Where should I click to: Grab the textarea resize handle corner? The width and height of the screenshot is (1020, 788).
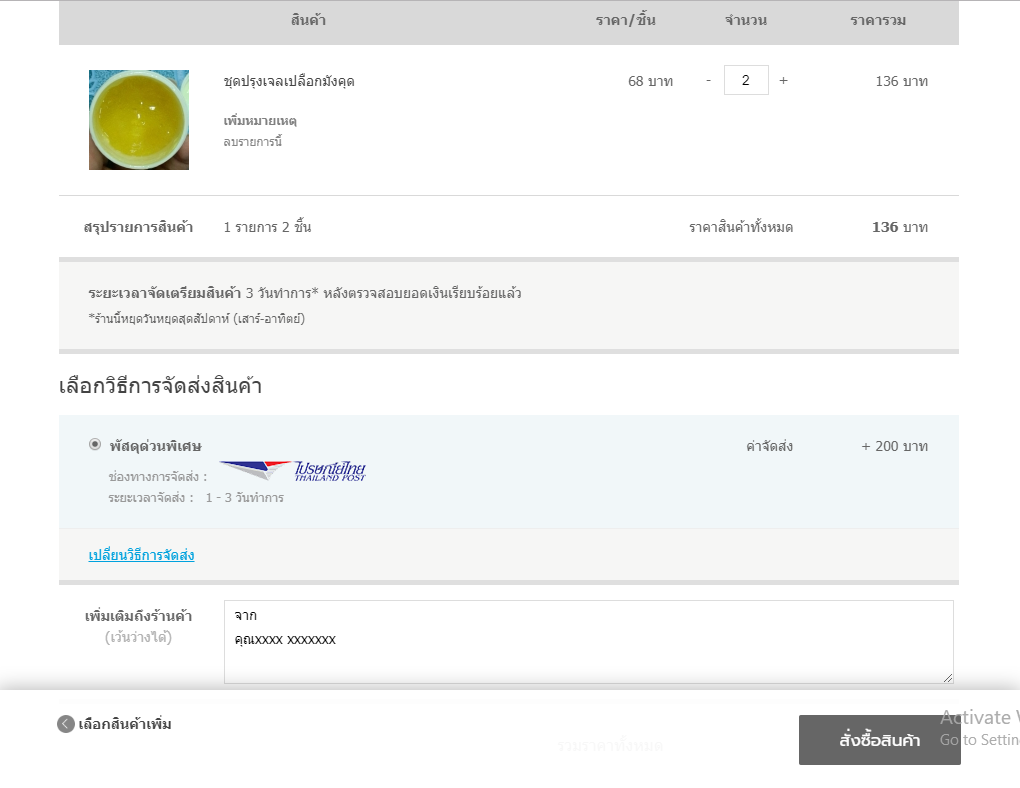click(x=947, y=677)
